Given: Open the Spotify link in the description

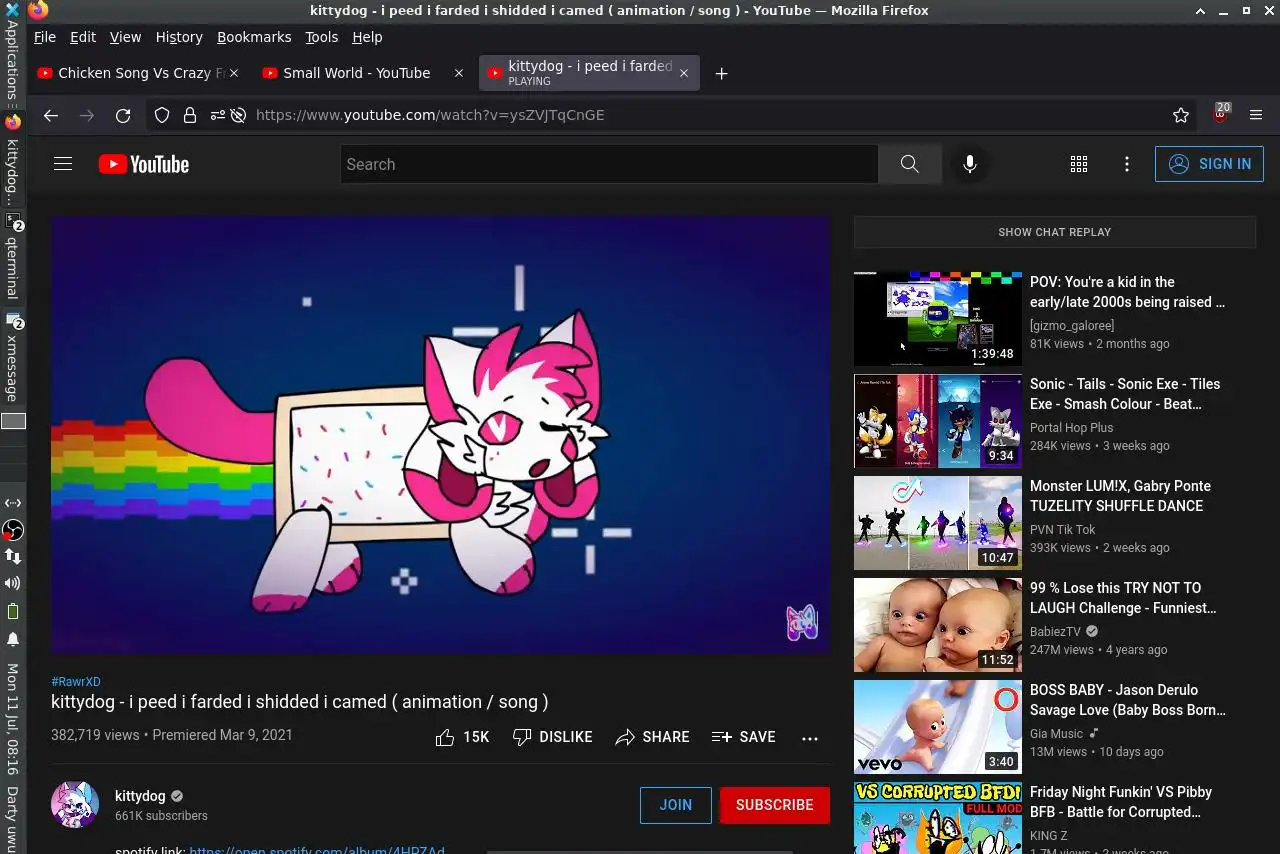Looking at the screenshot, I should pyautogui.click(x=317, y=850).
